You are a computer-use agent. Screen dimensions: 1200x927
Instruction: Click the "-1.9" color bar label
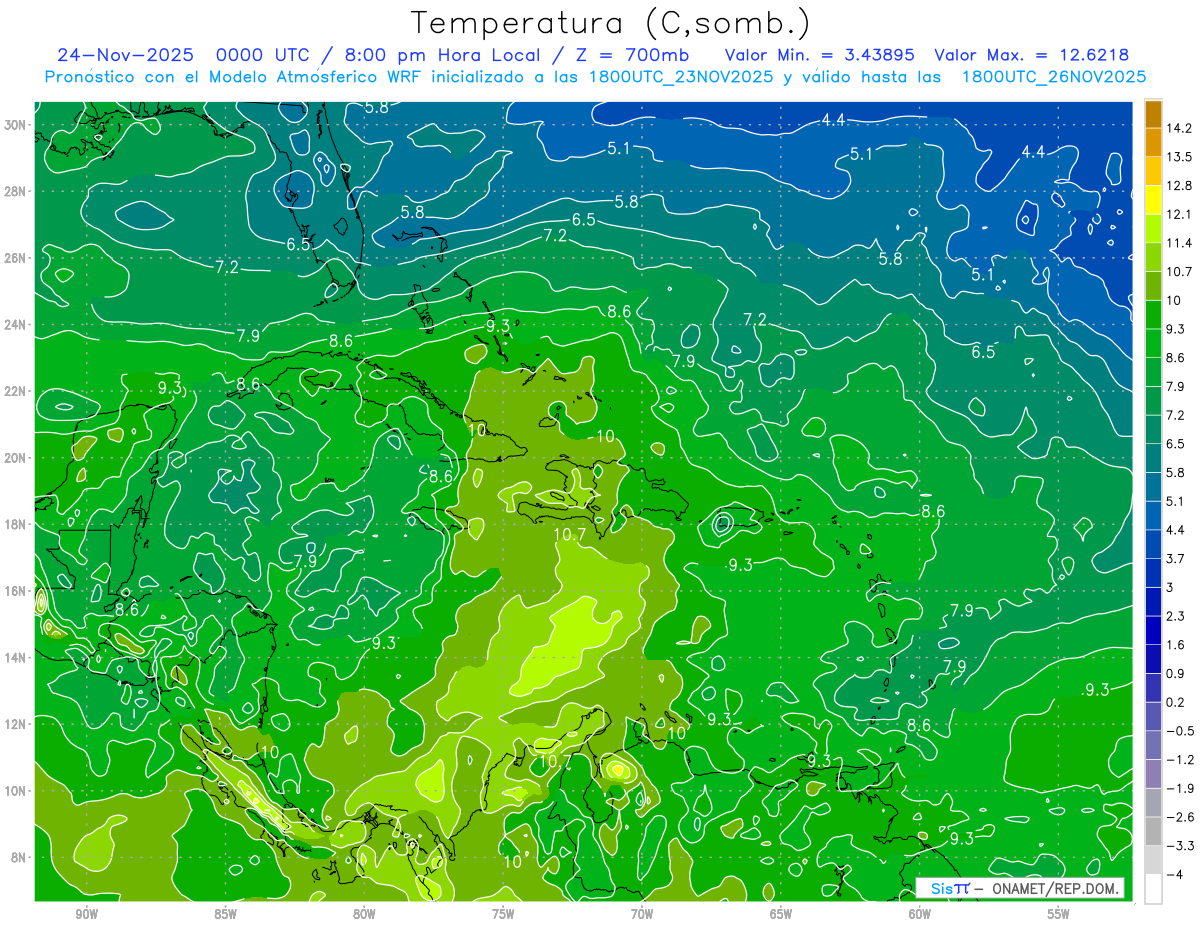click(x=1180, y=789)
